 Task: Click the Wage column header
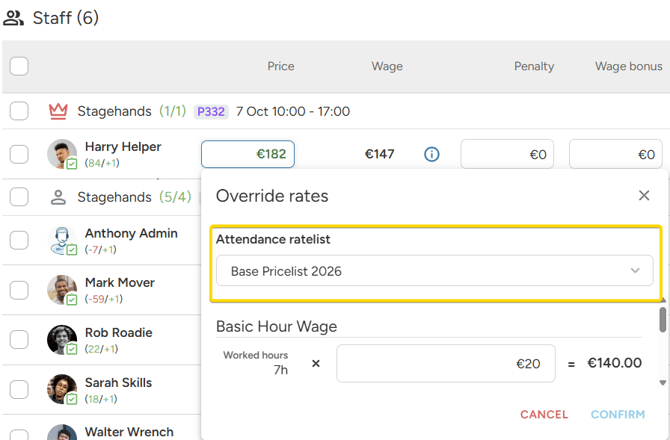(x=387, y=66)
